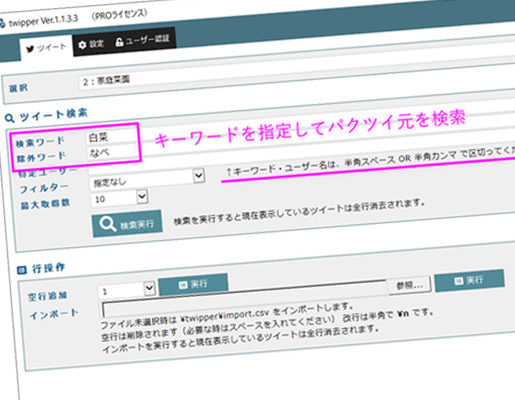The image size is (515, 400).
Task: Open the ユーザー認証 tab
Action: 142,40
